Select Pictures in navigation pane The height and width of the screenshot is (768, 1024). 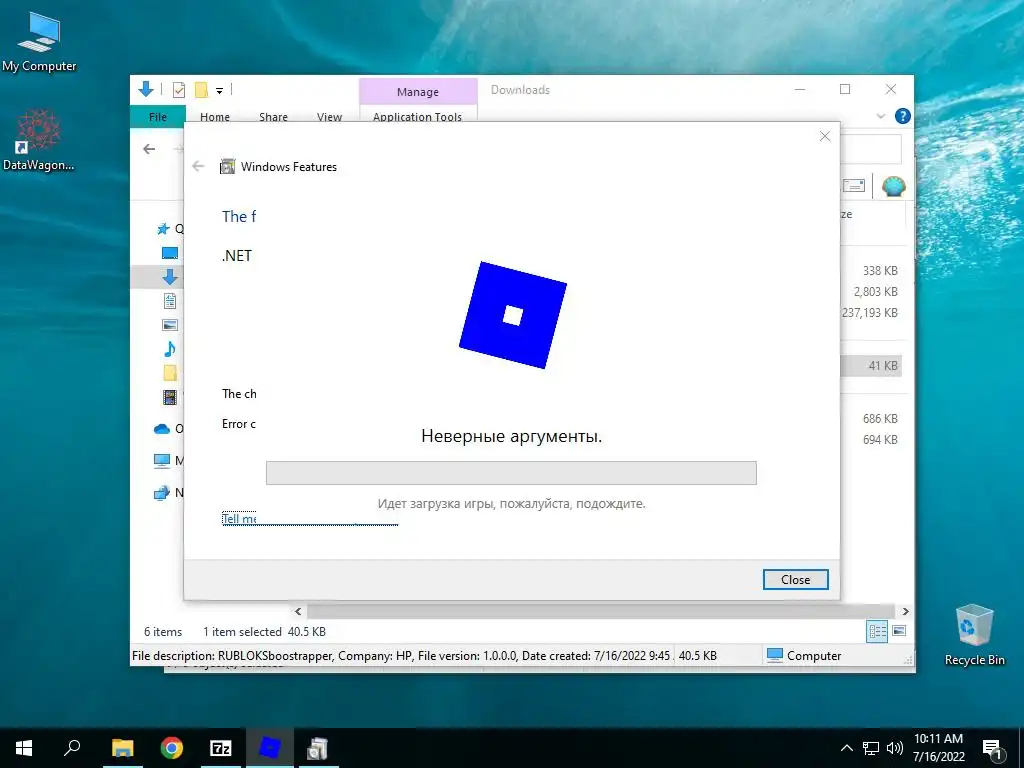coord(170,325)
